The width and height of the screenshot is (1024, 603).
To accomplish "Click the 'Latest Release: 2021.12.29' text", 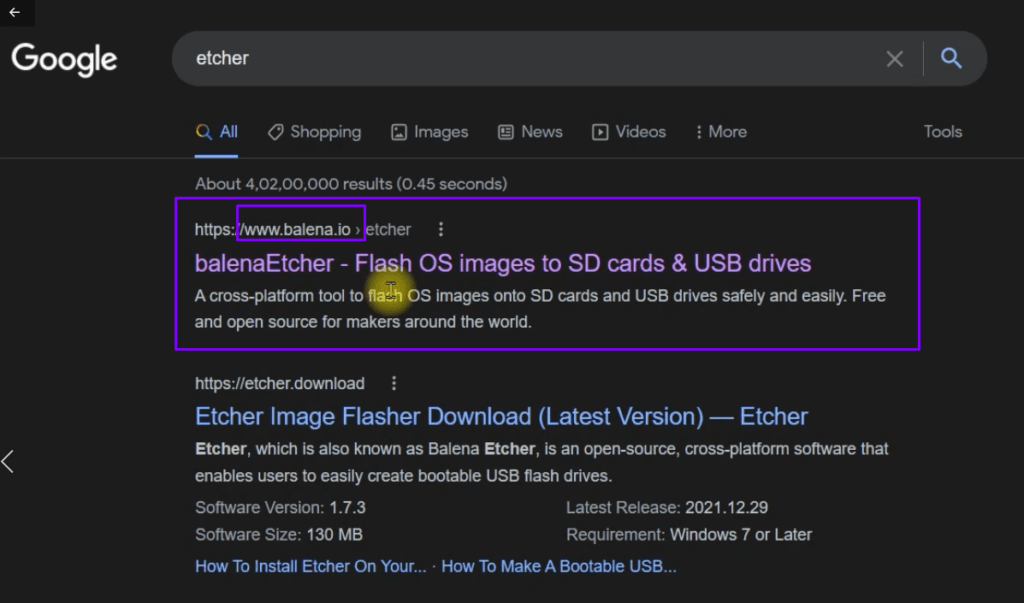I will [x=667, y=508].
